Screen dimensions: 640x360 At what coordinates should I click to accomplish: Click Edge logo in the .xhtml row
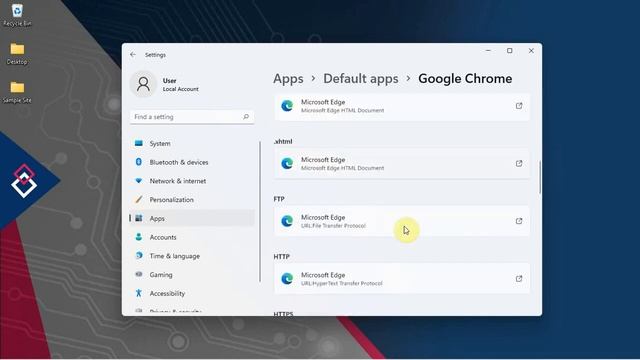pyautogui.click(x=287, y=163)
